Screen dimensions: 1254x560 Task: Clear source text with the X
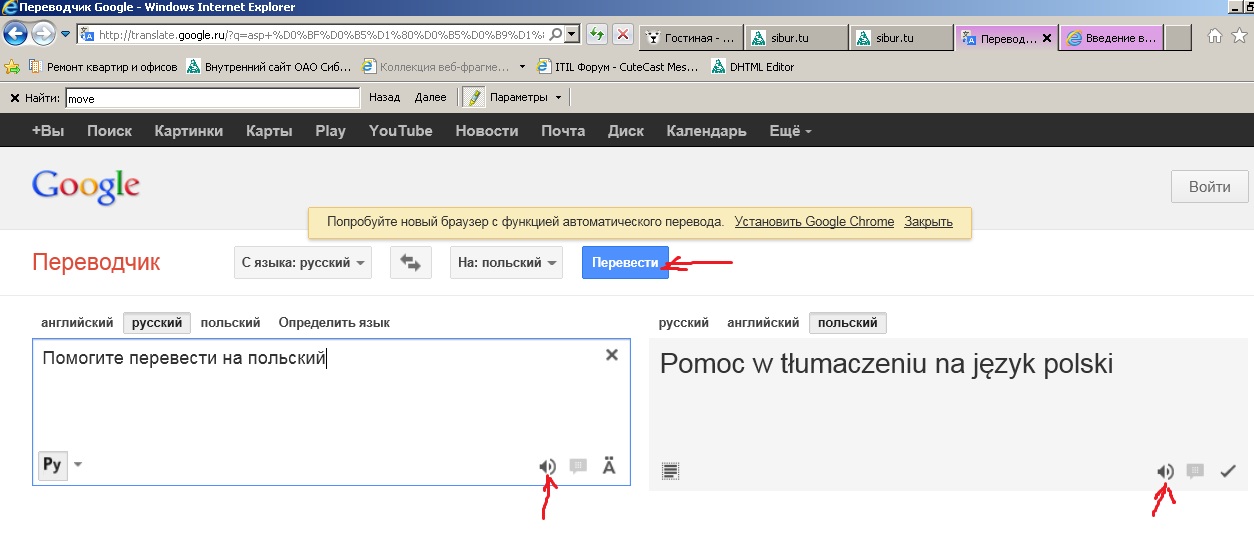coord(612,355)
